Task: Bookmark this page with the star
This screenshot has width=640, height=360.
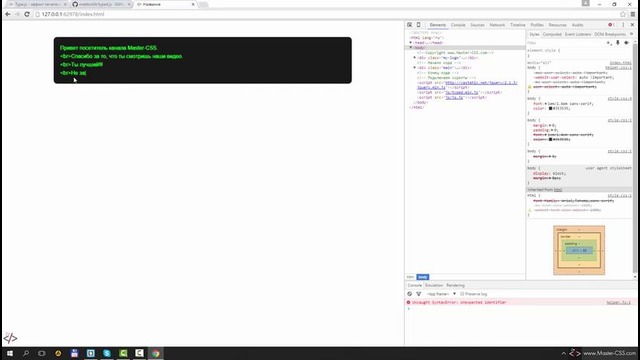Action: tap(623, 14)
